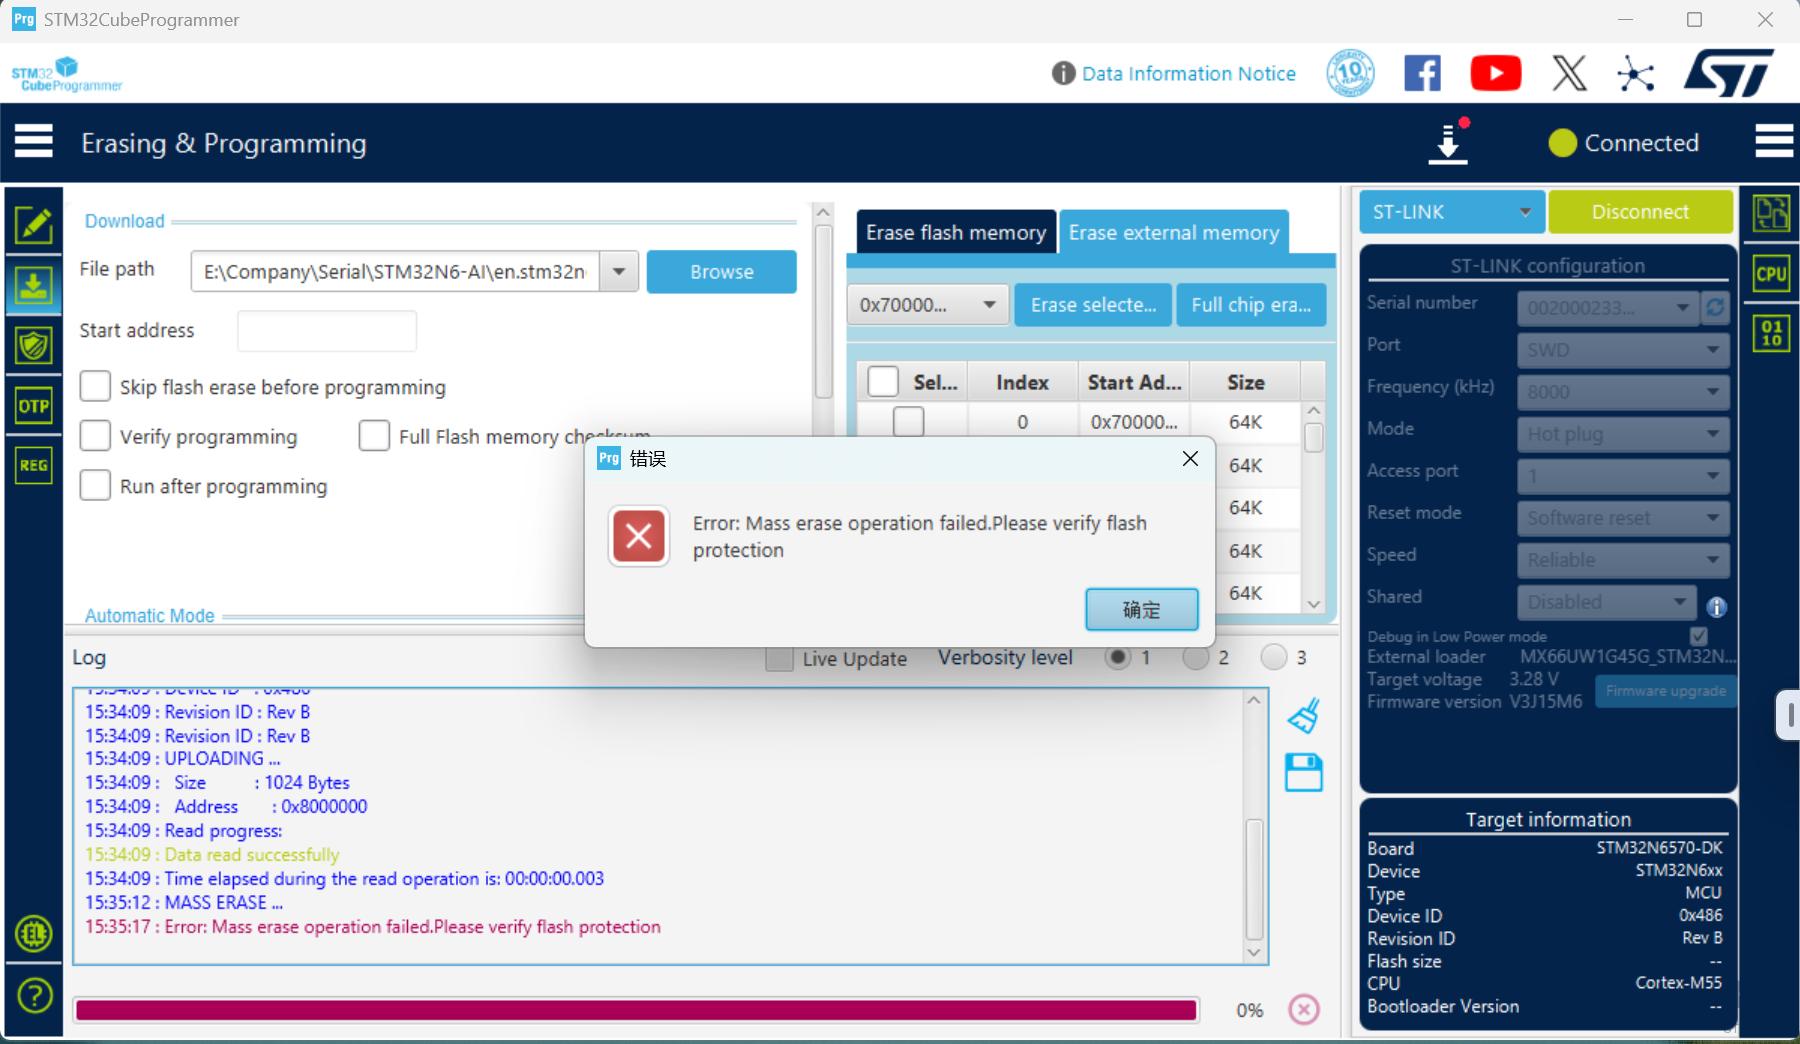Image resolution: width=1800 pixels, height=1044 pixels.
Task: Open the OTP sidebar icon
Action: 34,406
